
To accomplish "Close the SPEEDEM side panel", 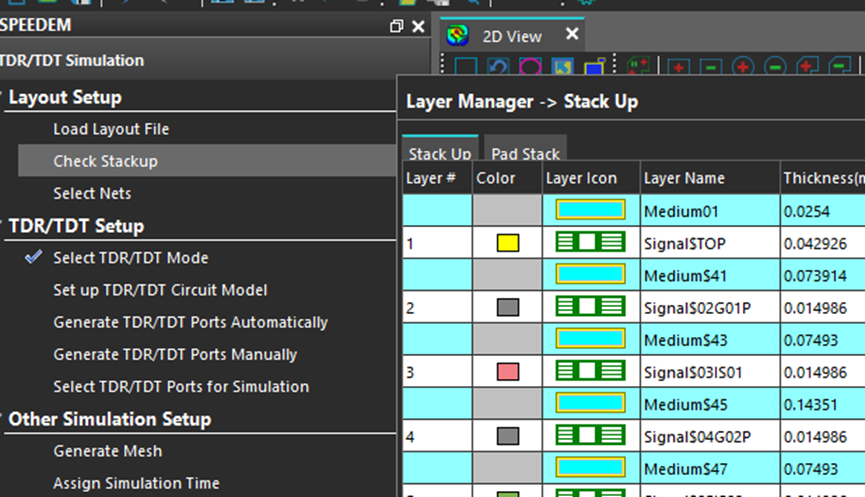I will click(419, 26).
